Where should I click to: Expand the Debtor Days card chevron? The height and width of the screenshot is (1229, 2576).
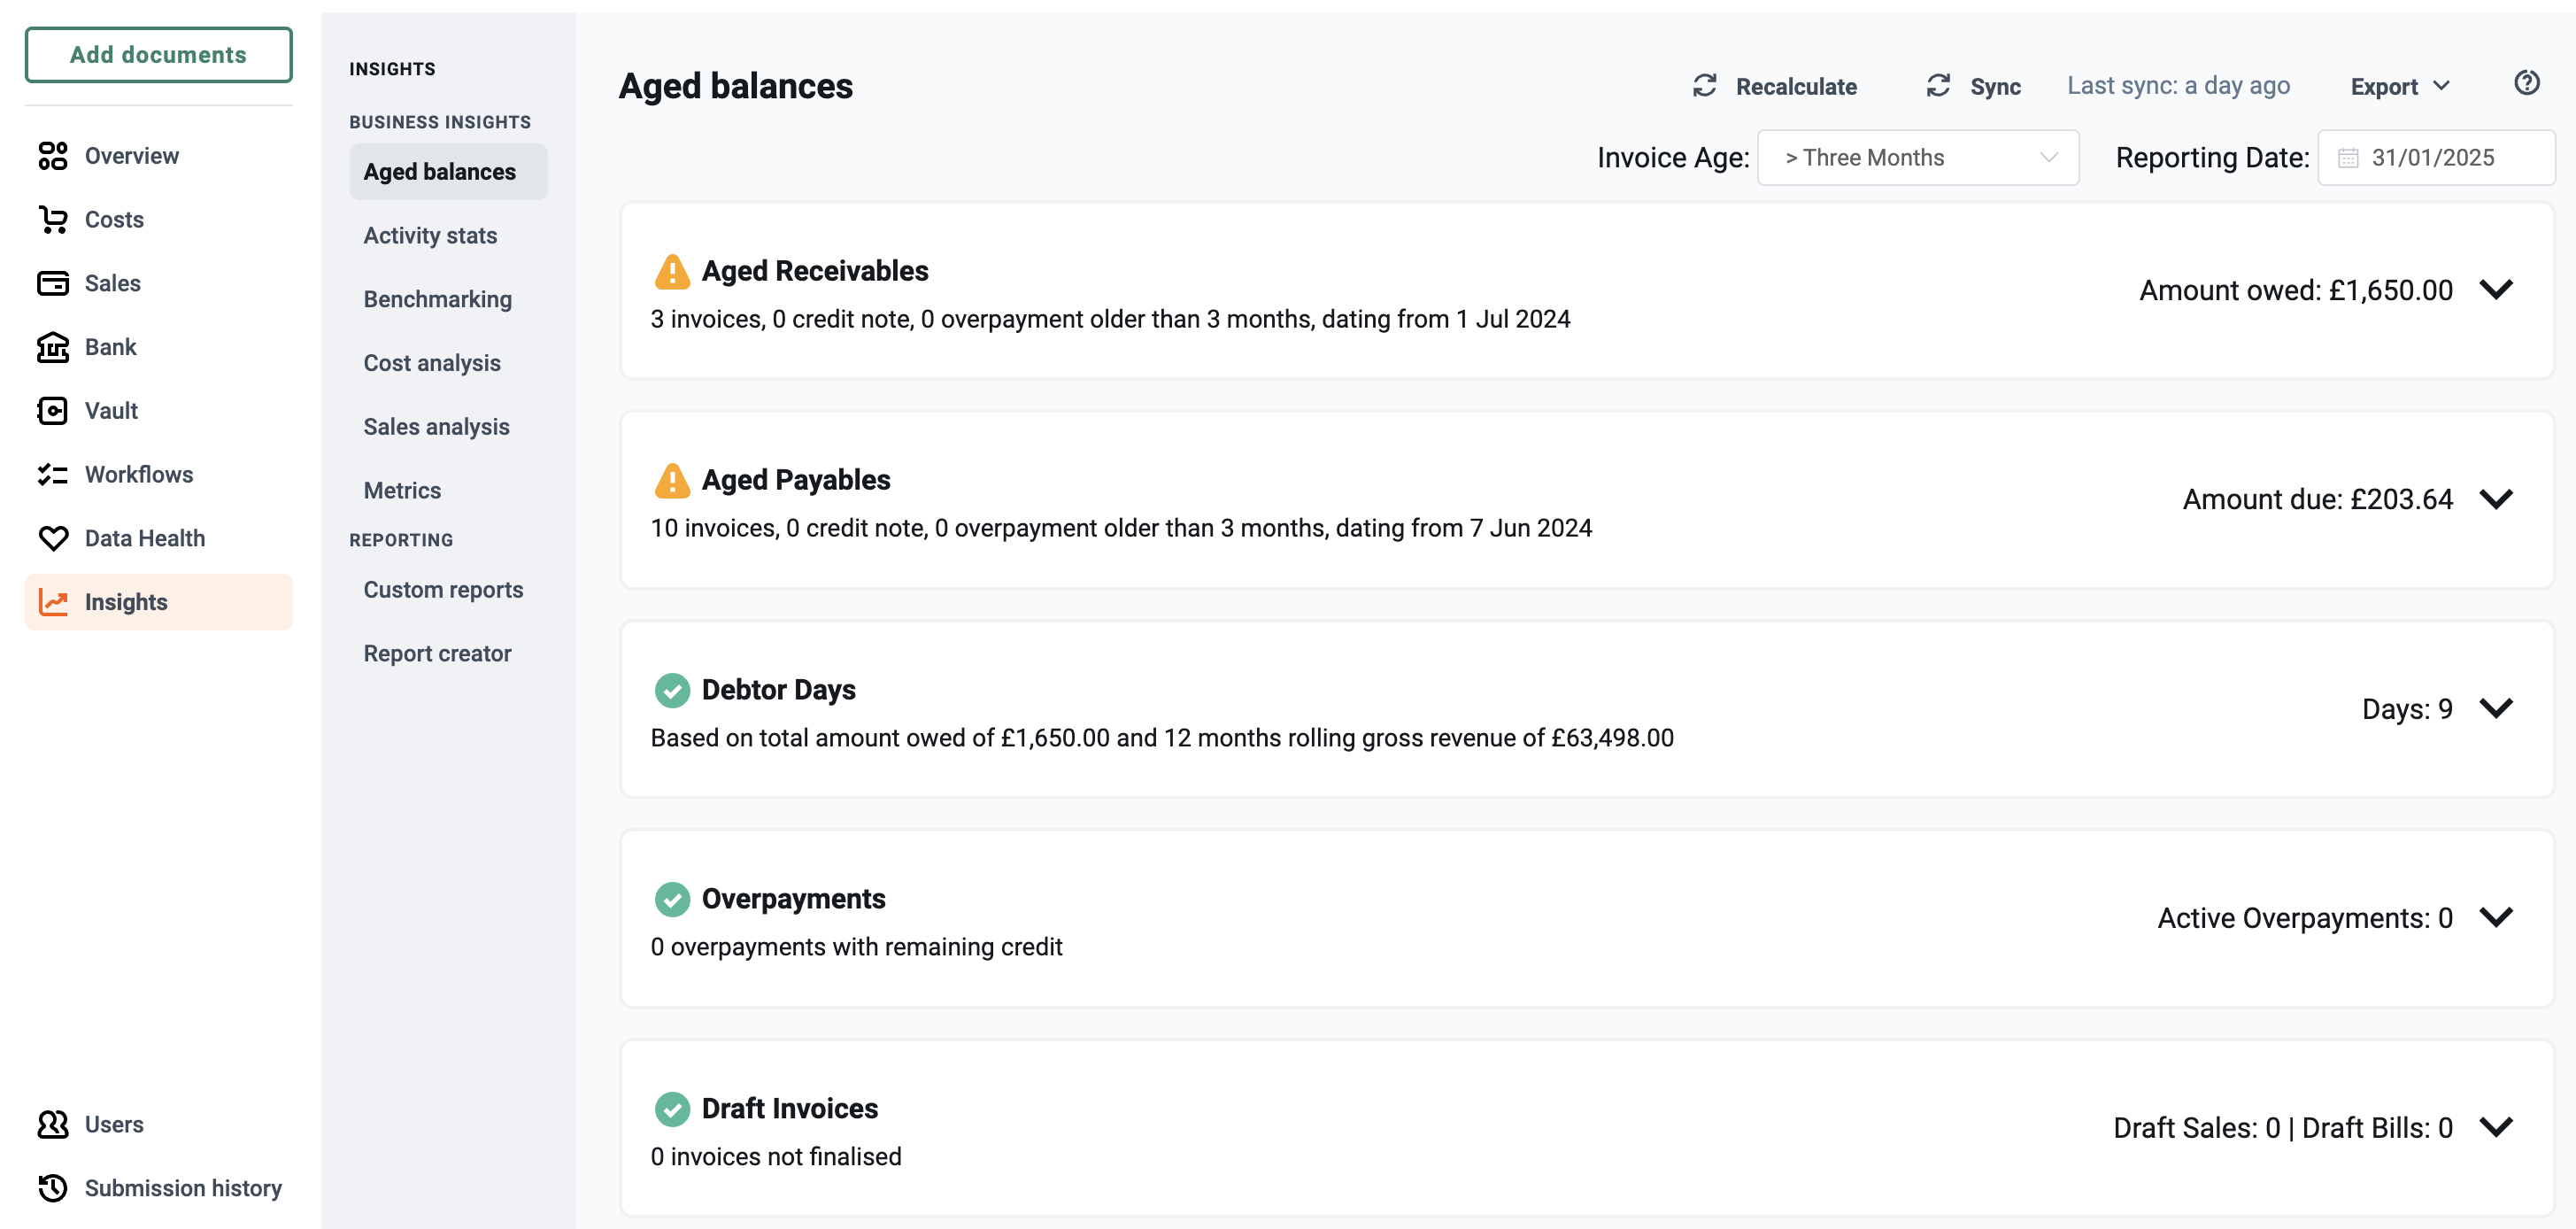coord(2496,709)
